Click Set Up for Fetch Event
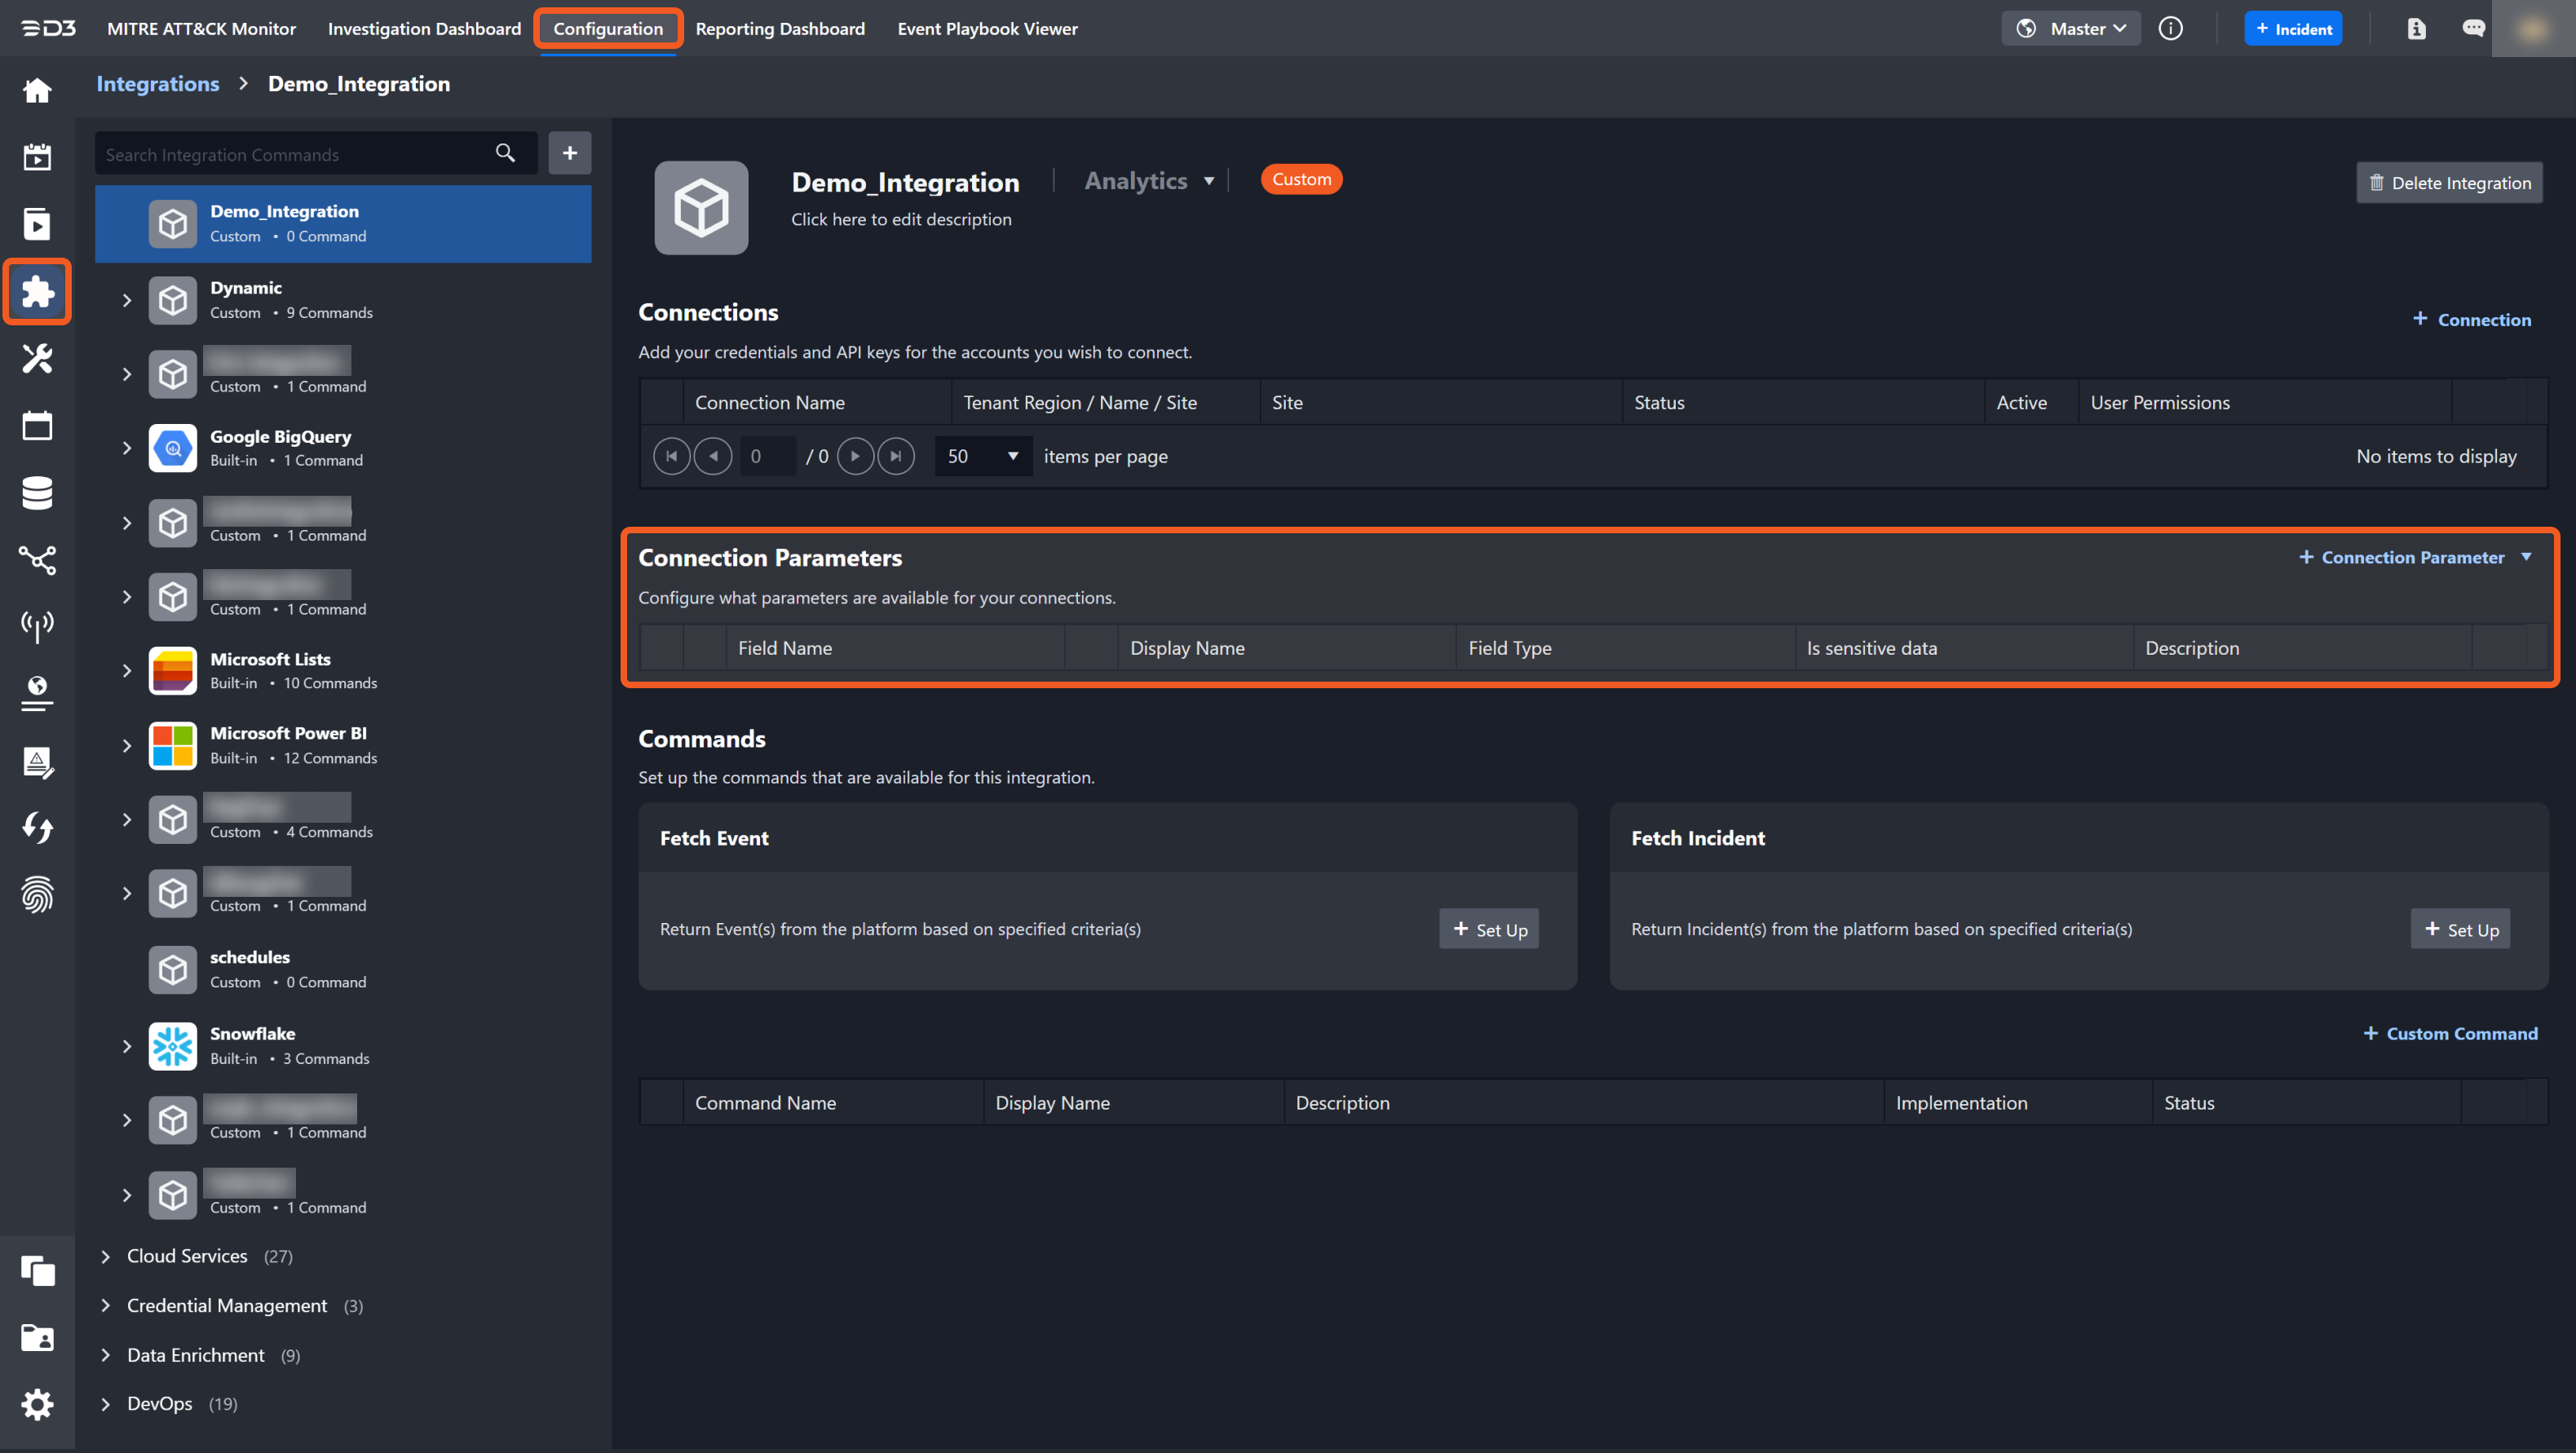This screenshot has height=1453, width=2576. [x=1488, y=929]
